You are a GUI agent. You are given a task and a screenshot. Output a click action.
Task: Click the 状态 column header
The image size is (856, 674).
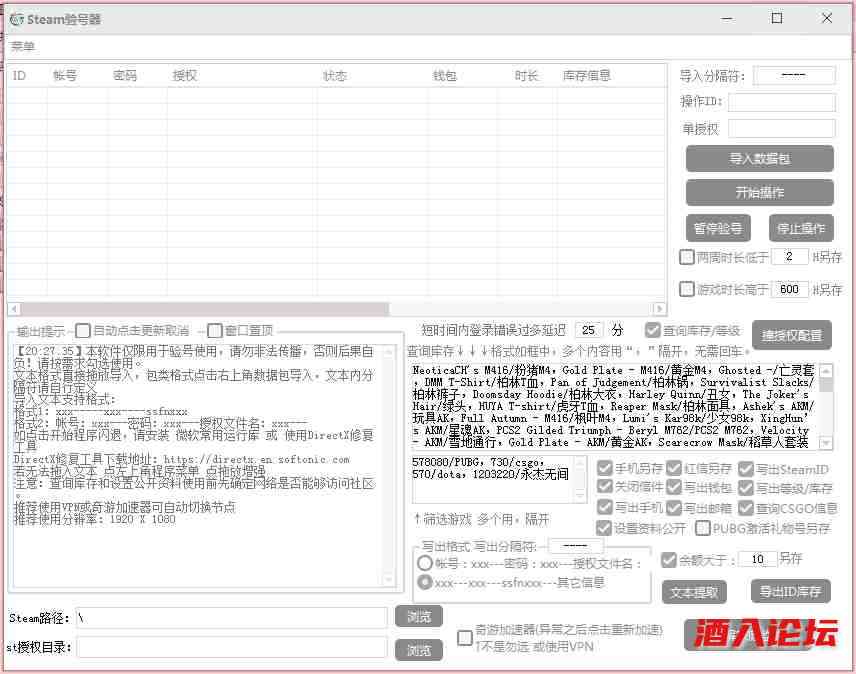tap(335, 76)
